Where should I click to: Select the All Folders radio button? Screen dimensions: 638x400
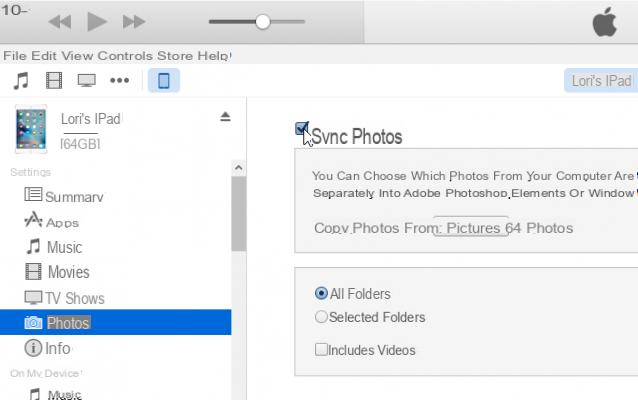pos(321,293)
